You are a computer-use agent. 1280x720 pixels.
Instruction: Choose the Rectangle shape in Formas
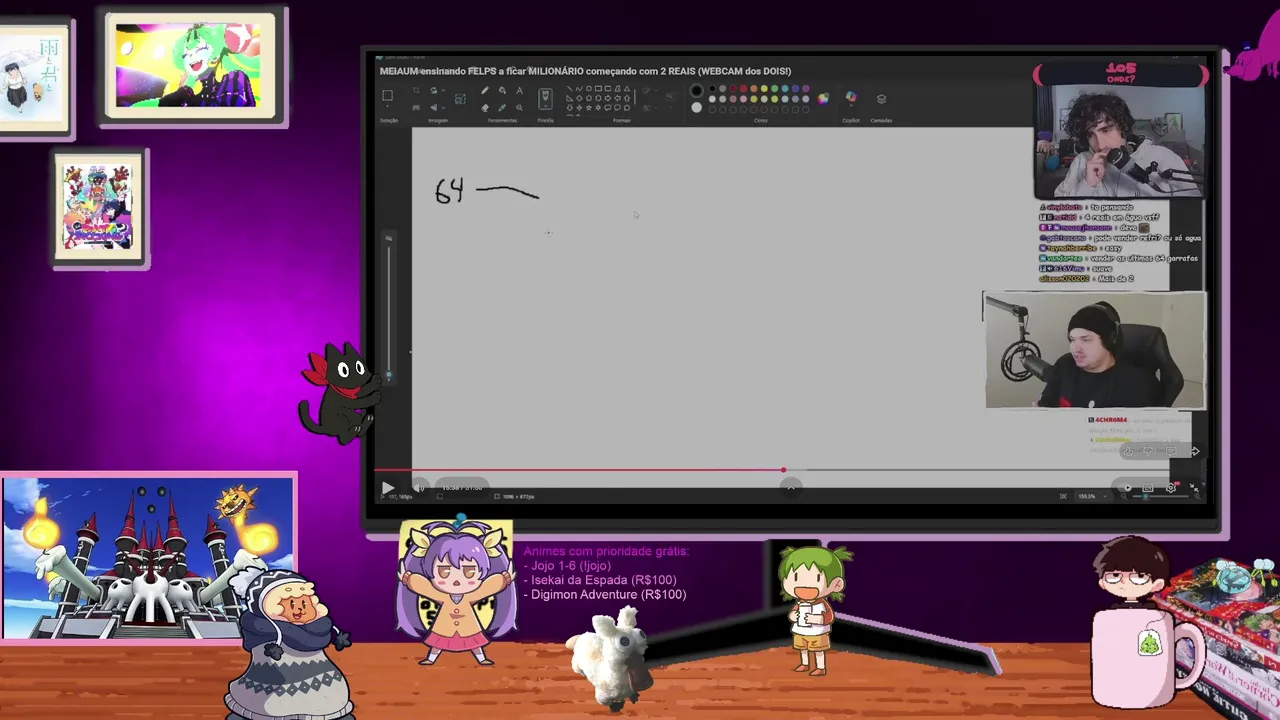[598, 88]
